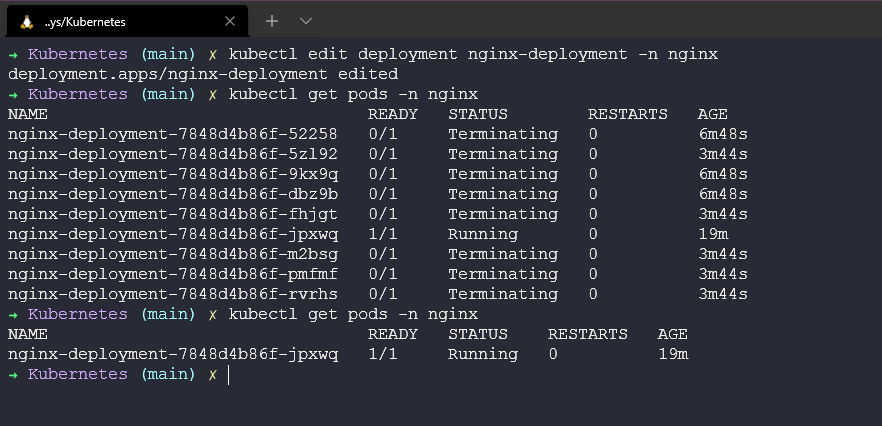
Task: Click the kubectl edit deployment command text
Action: 472,54
